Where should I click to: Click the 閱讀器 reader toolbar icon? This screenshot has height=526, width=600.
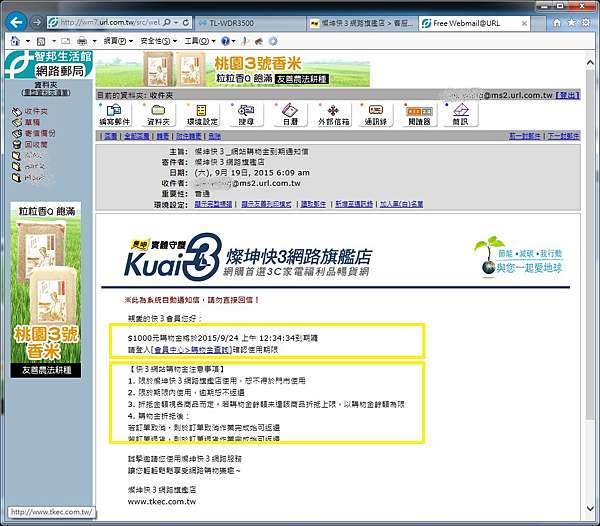pyautogui.click(x=419, y=114)
